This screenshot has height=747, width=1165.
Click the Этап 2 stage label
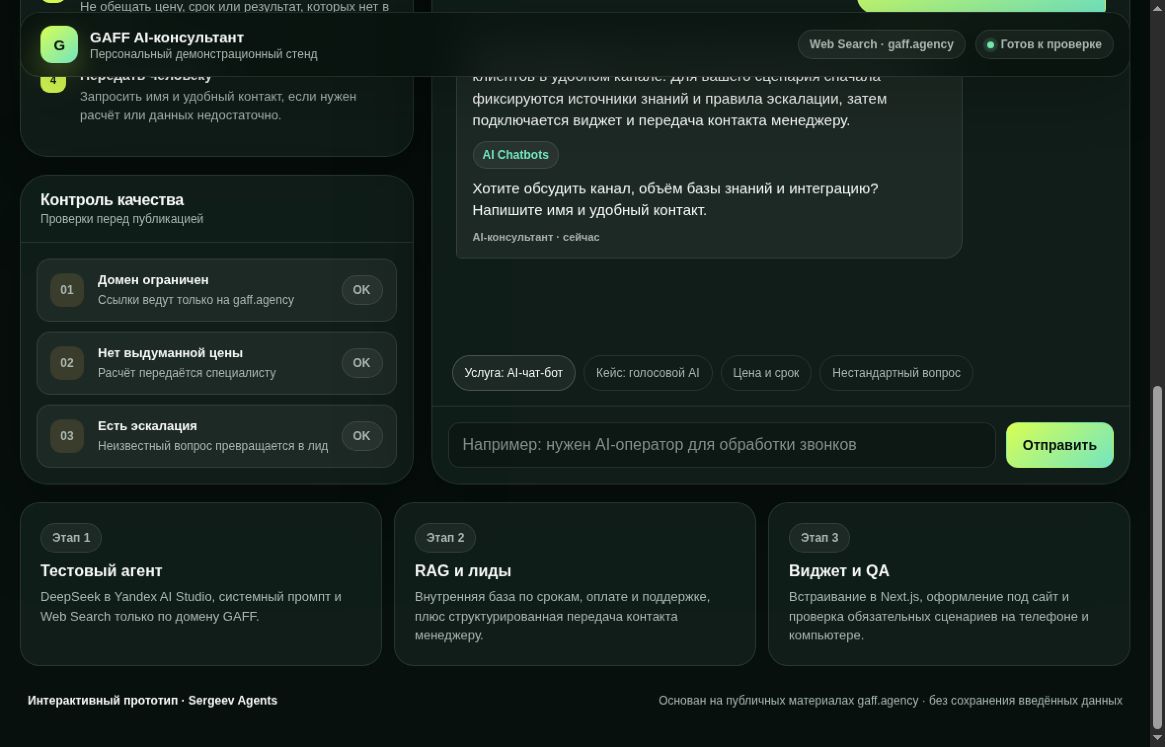445,537
